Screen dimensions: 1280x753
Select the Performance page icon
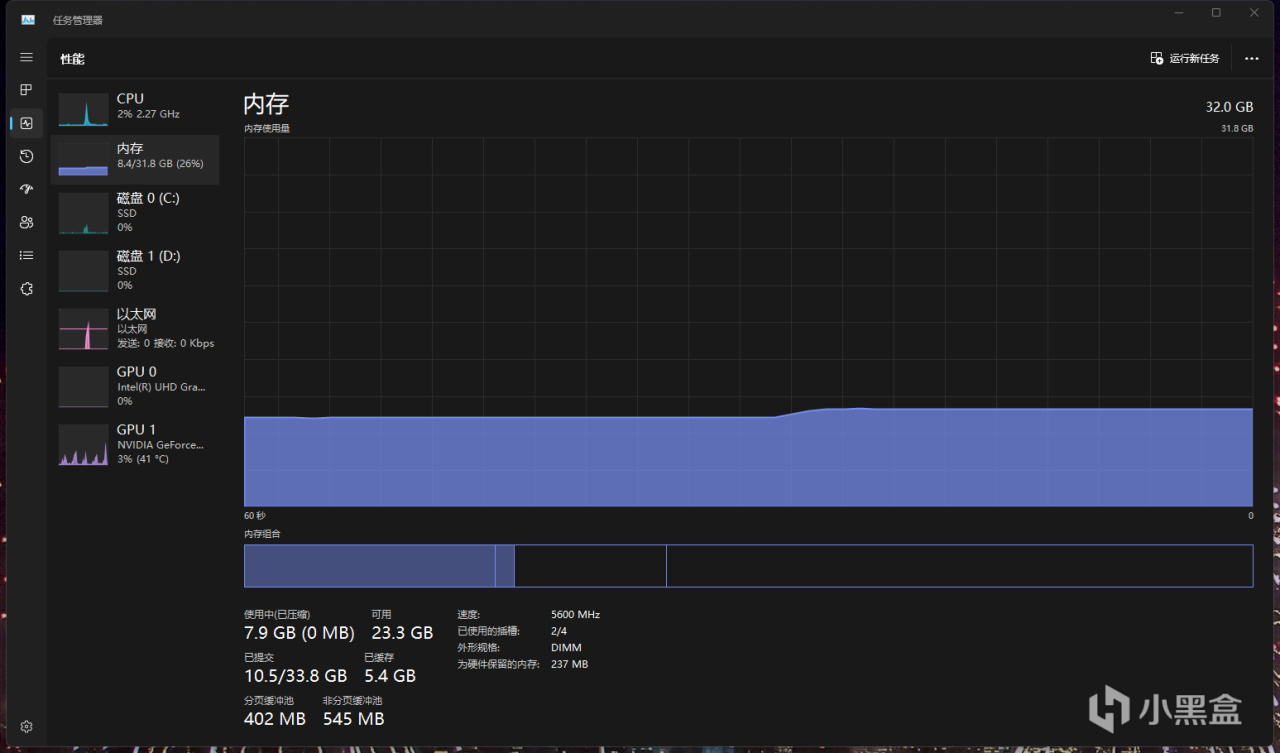(27, 123)
